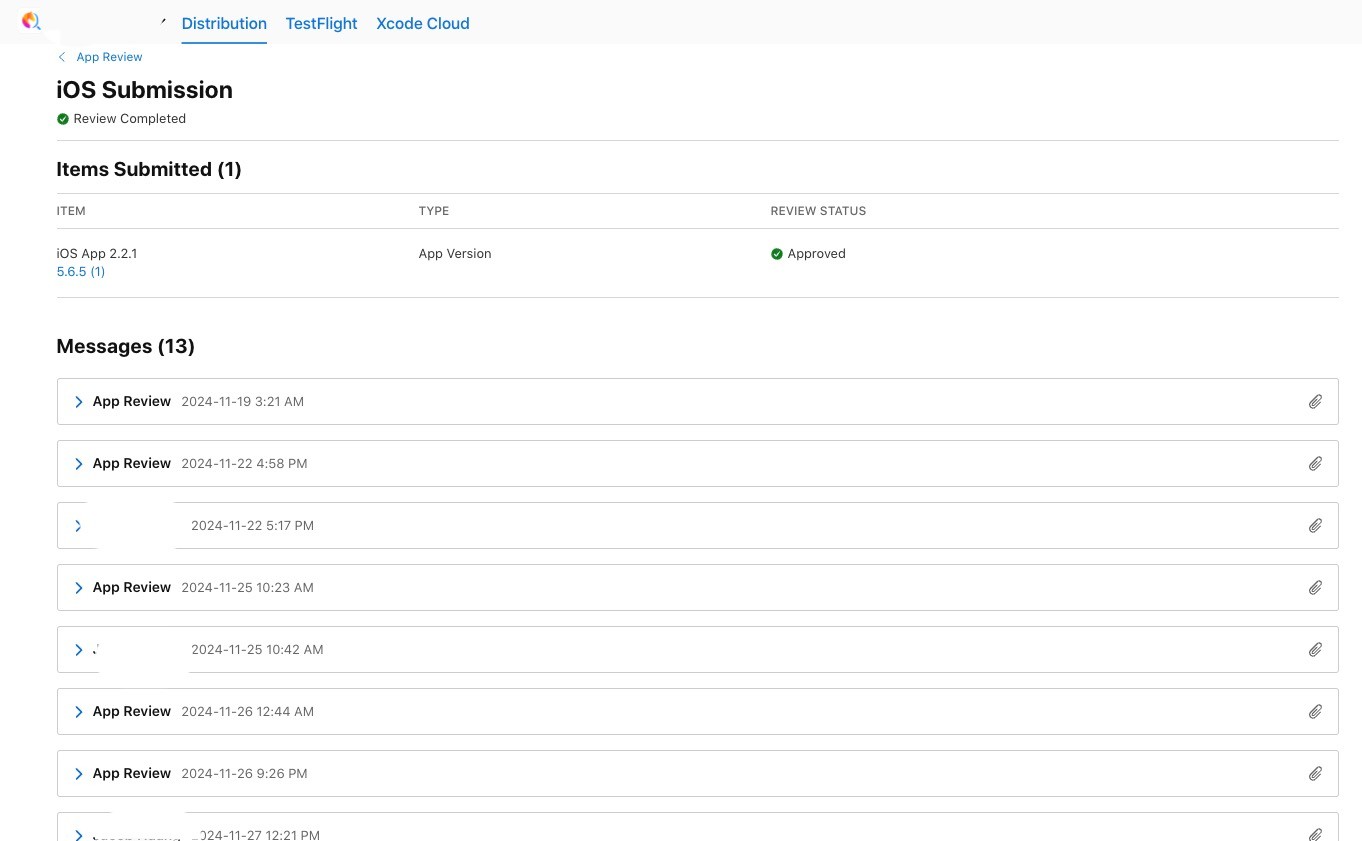Click the green Approved status icon
Image resolution: width=1362 pixels, height=841 pixels.
coord(777,254)
